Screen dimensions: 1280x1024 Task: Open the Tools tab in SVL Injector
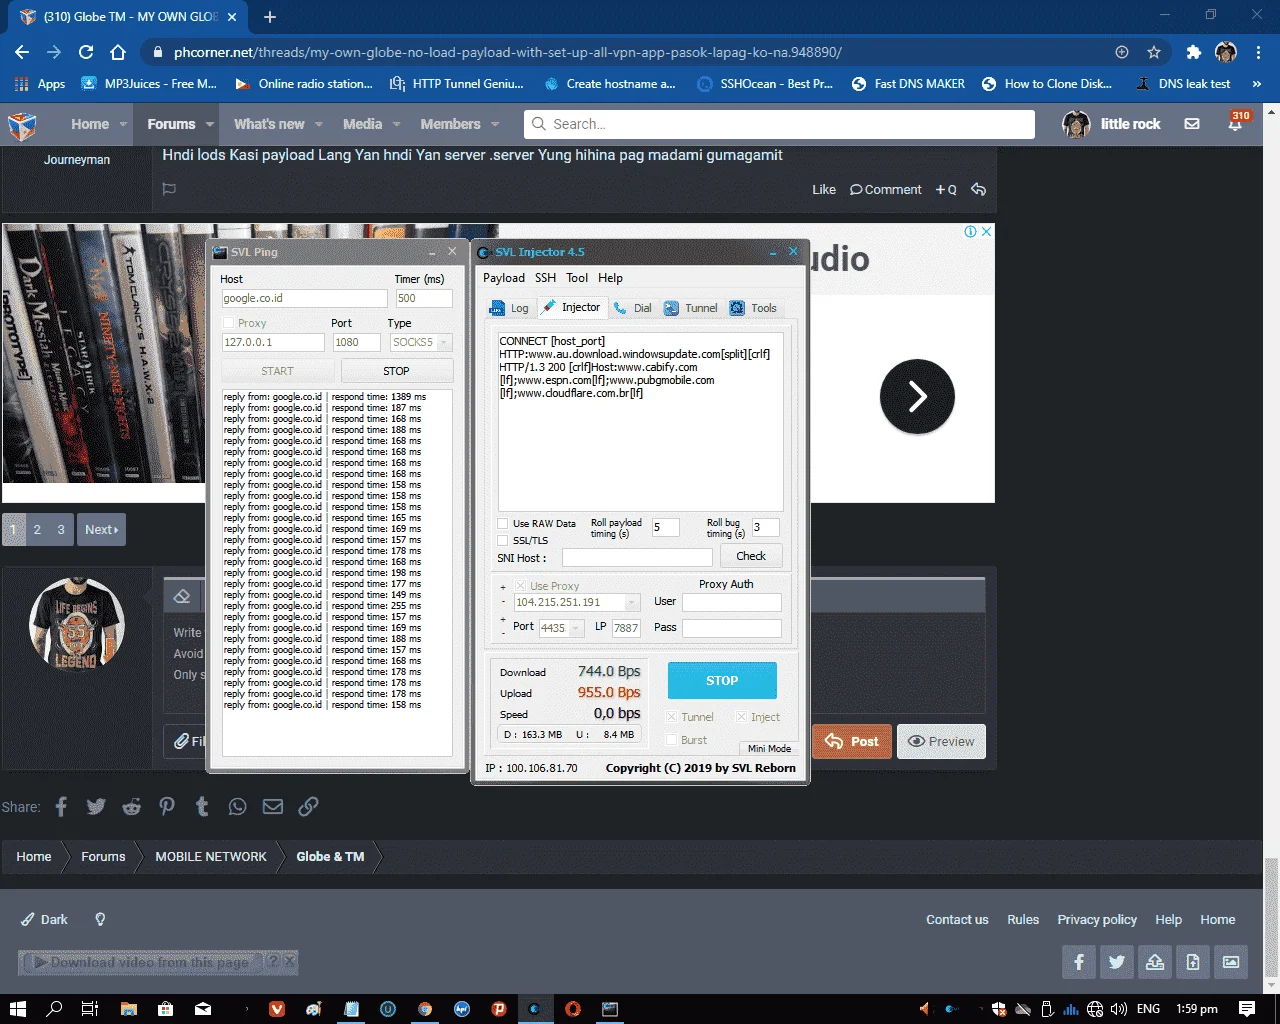point(754,308)
